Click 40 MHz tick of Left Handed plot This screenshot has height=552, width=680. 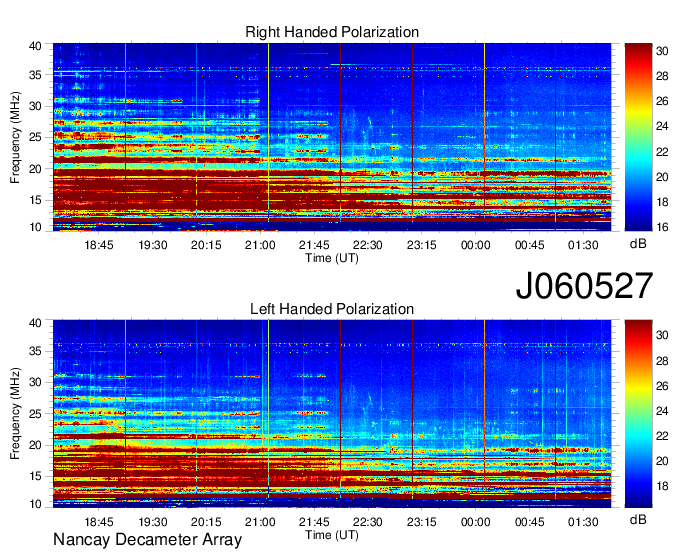point(35,323)
